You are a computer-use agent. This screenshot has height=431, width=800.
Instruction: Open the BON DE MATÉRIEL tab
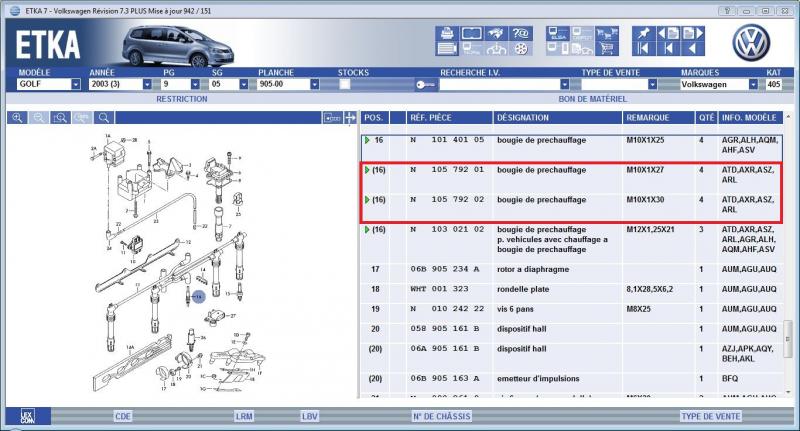(592, 99)
